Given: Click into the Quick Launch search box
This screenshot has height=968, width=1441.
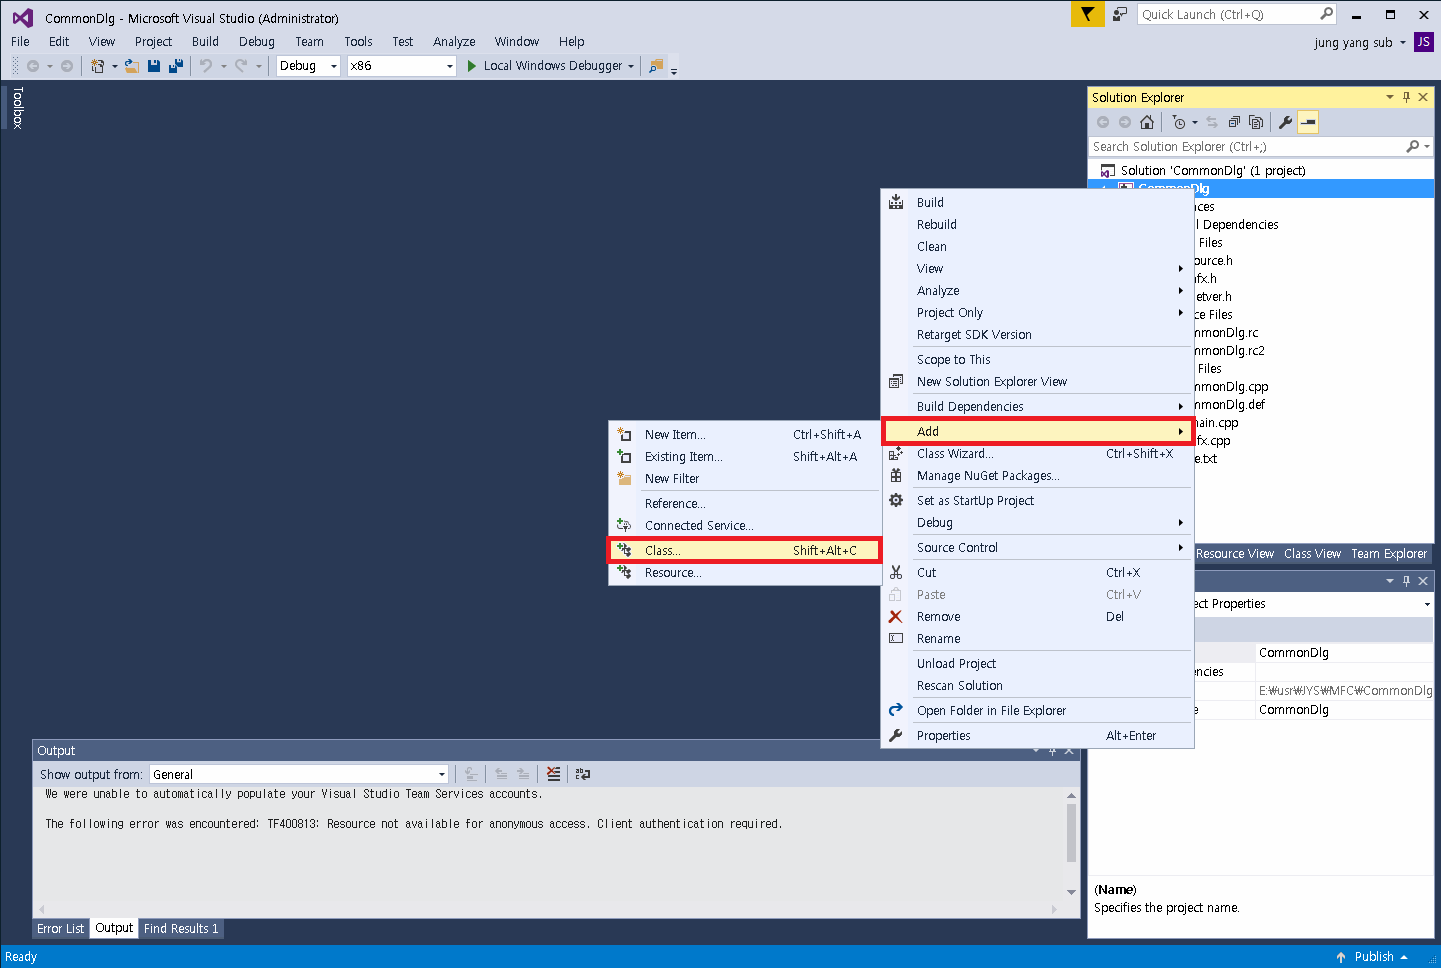Looking at the screenshot, I should pyautogui.click(x=1237, y=14).
